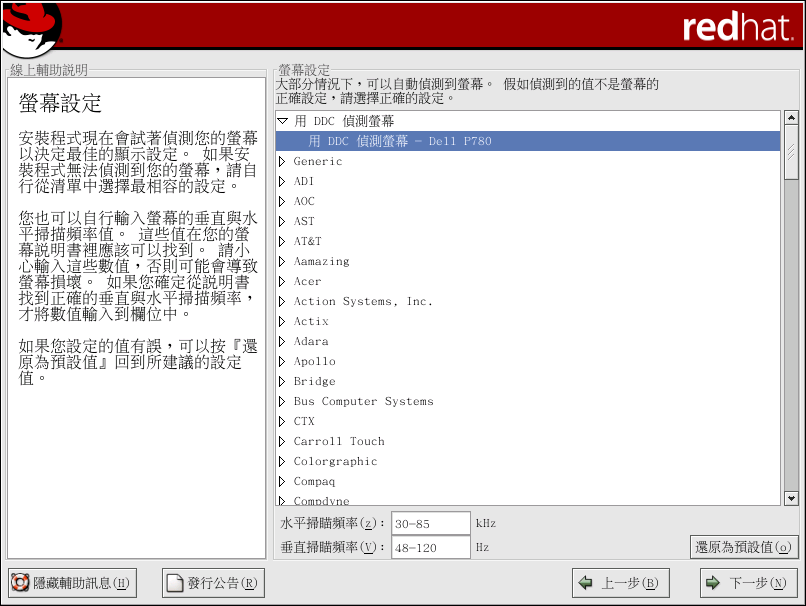Click the monitor list scrollbar down arrow
806x606 pixels.
(x=791, y=498)
